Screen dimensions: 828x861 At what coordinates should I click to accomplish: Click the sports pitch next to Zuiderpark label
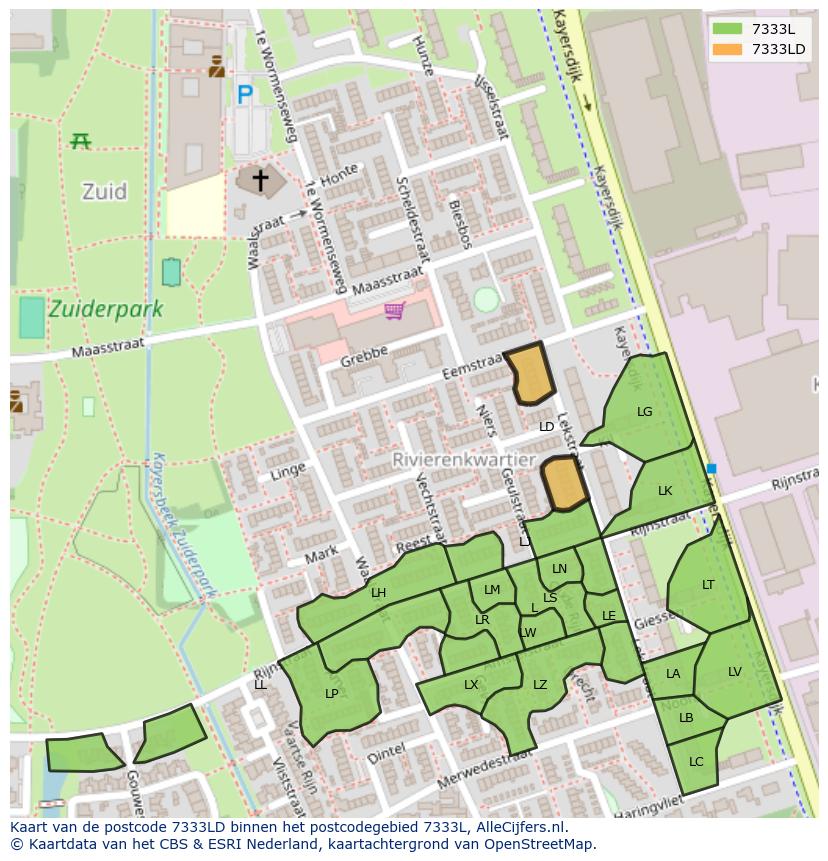(32, 317)
